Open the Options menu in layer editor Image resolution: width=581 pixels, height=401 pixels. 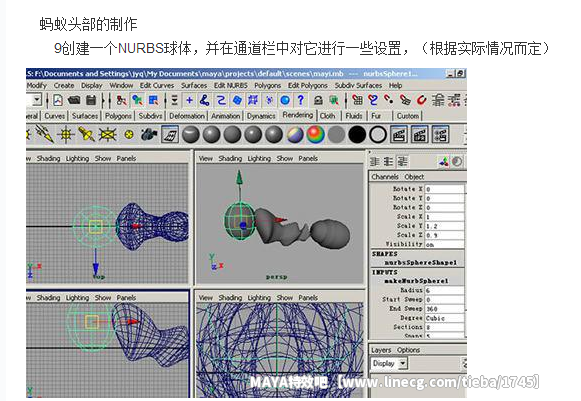click(x=408, y=350)
